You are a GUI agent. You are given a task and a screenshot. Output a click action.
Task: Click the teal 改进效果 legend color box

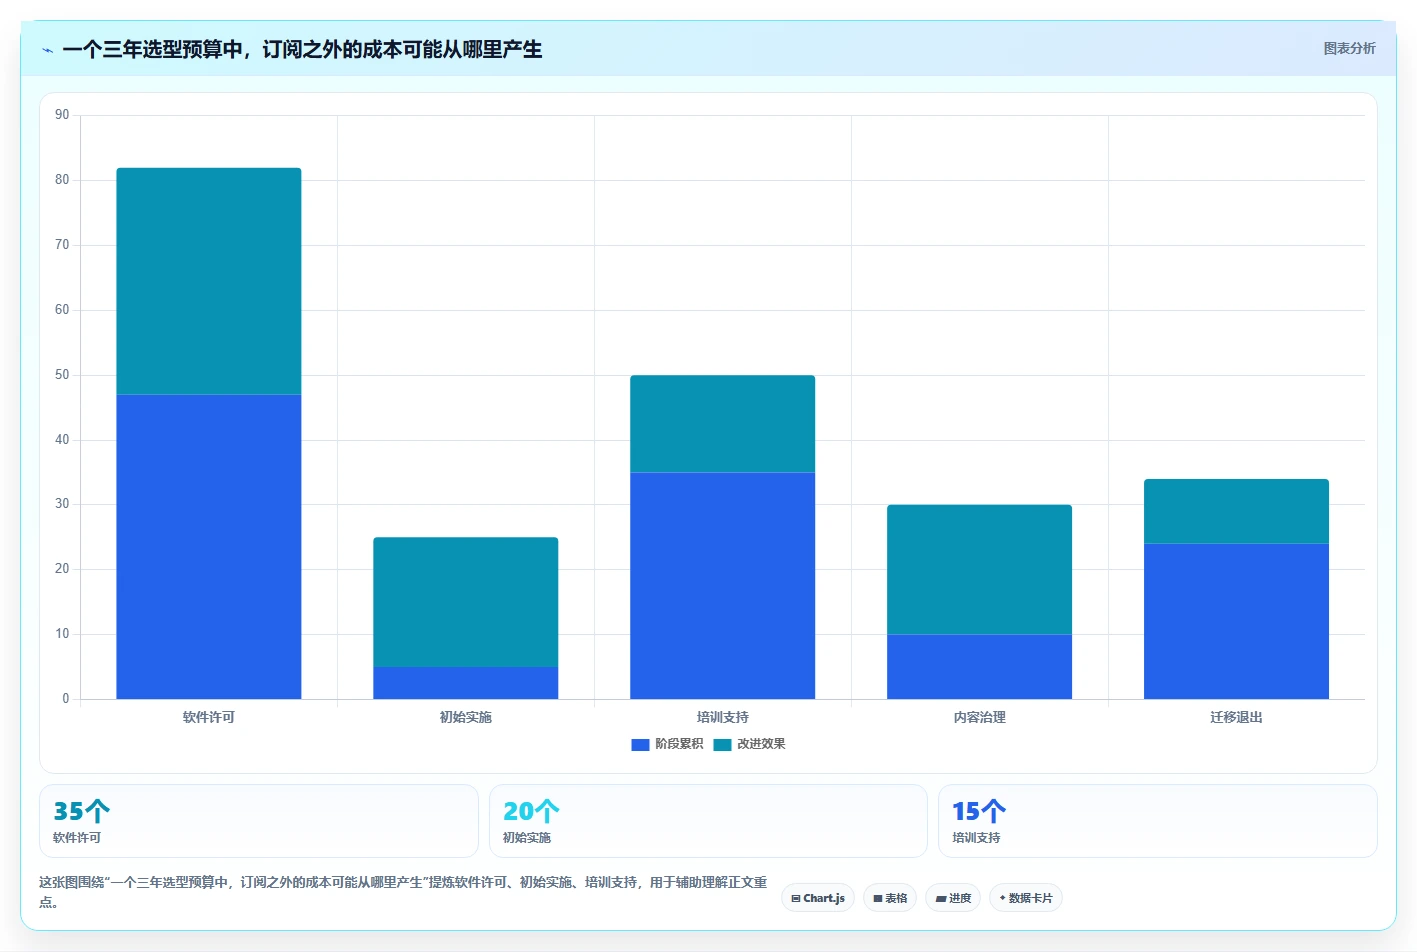click(722, 744)
